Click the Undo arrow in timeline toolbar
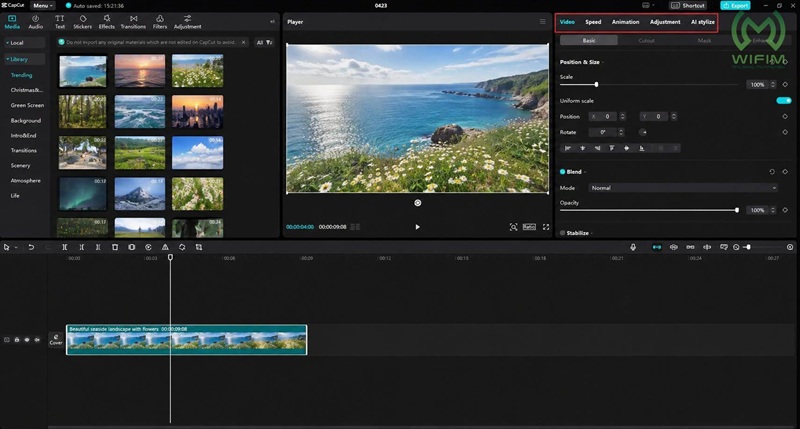800x429 pixels. pyautogui.click(x=31, y=247)
